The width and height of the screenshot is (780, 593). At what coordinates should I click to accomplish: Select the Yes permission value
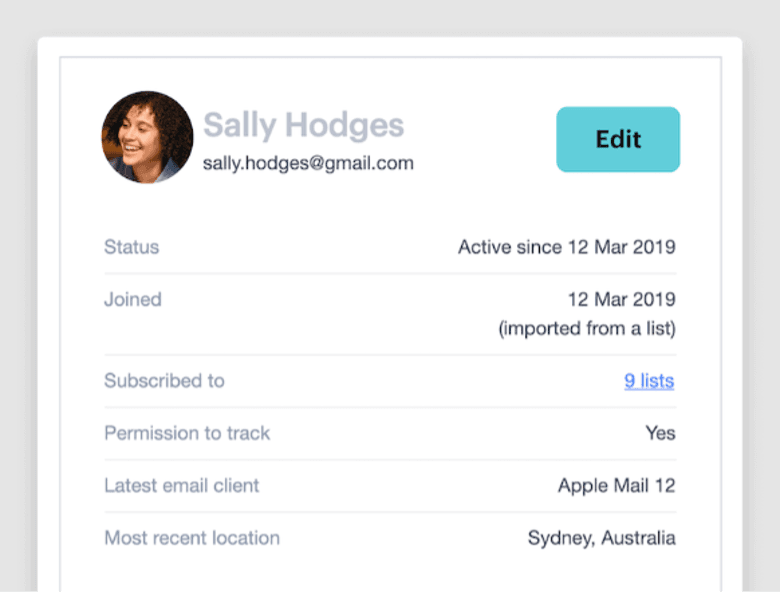(x=660, y=433)
